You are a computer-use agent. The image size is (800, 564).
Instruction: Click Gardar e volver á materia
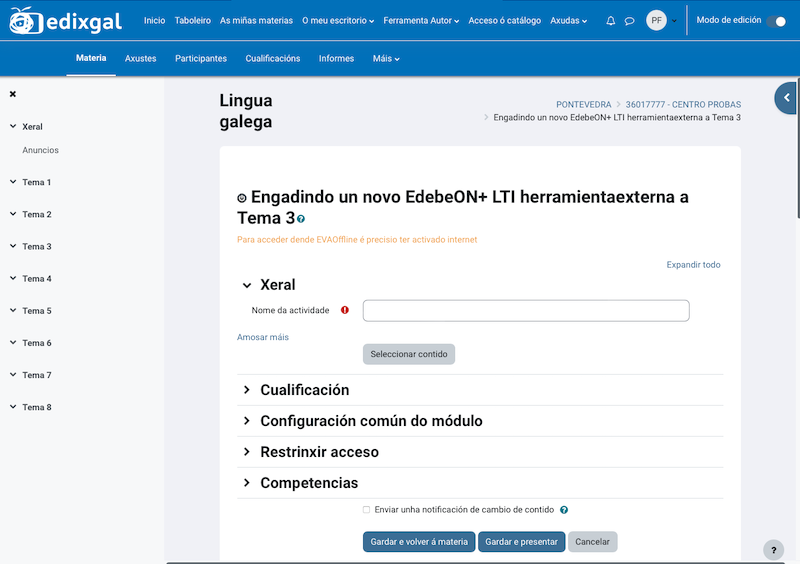(x=419, y=542)
